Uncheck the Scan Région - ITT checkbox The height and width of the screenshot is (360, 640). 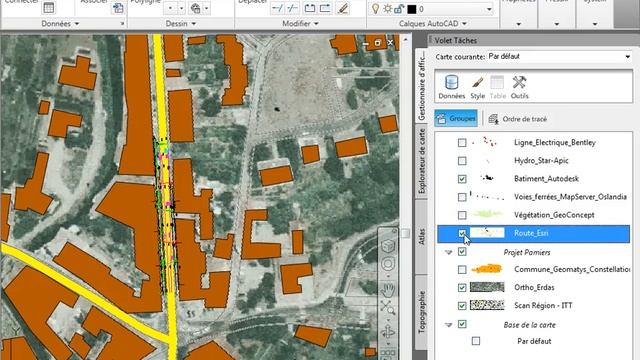(462, 305)
